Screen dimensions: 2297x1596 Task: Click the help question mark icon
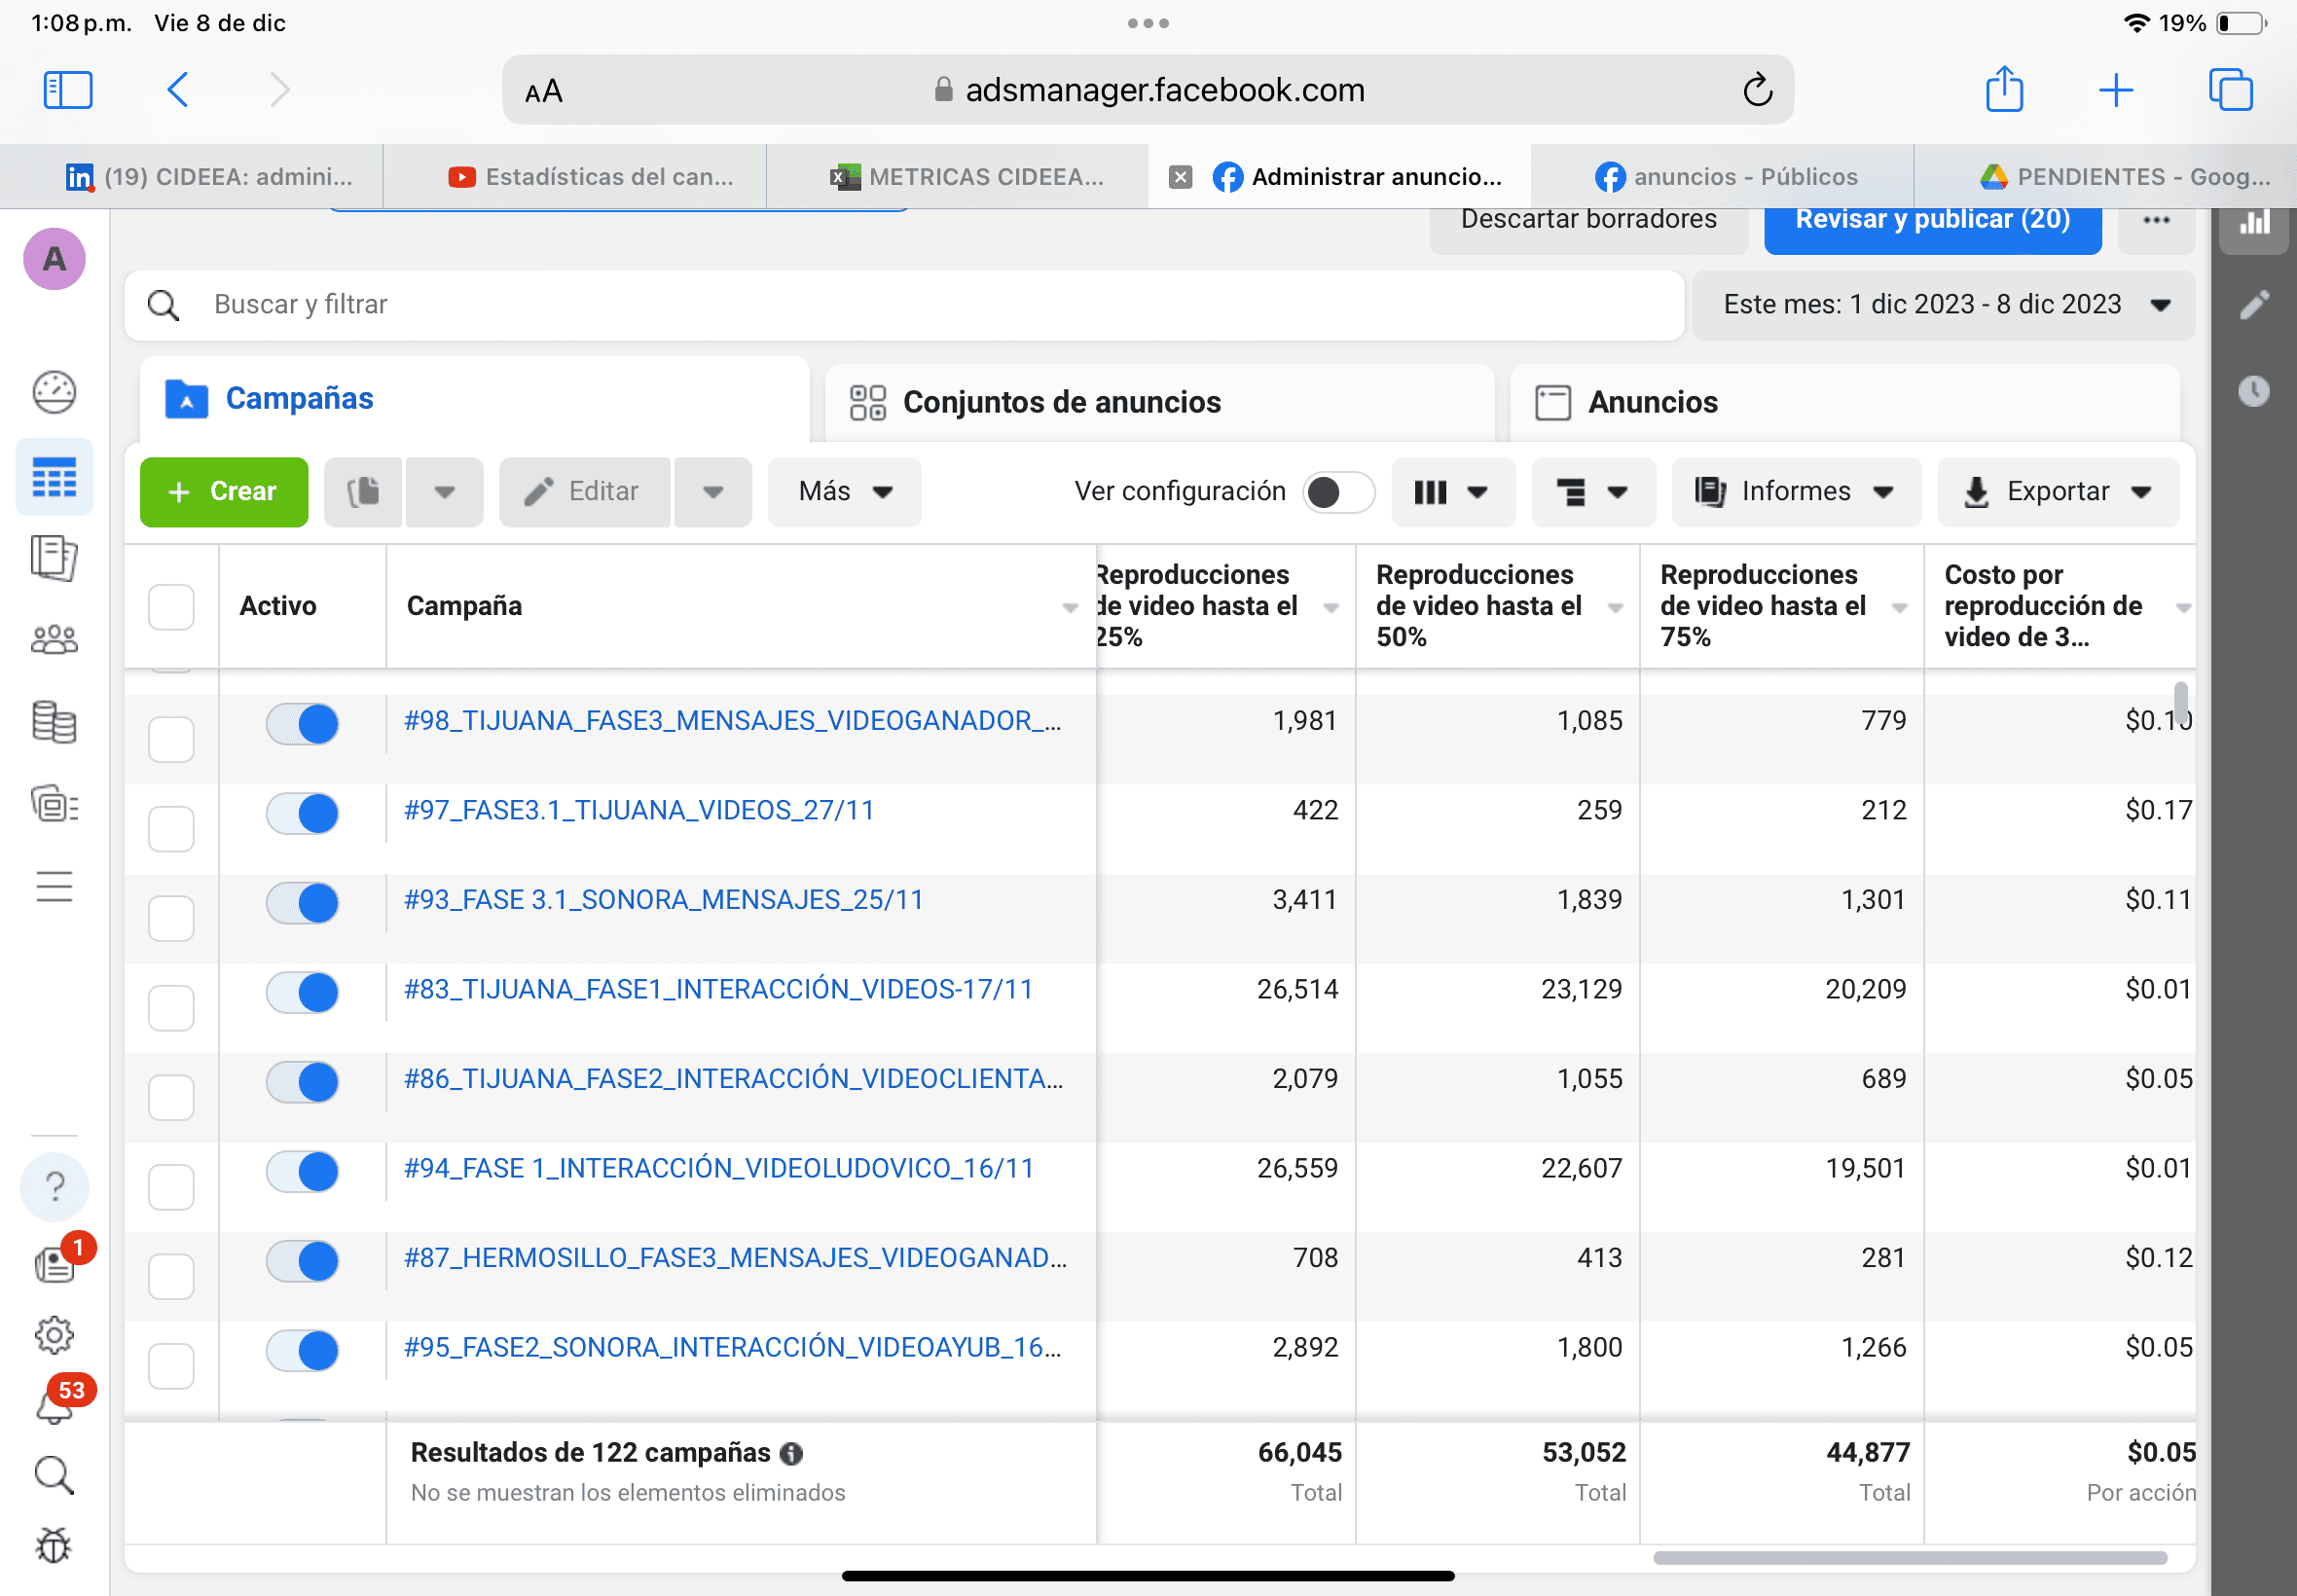(54, 1187)
